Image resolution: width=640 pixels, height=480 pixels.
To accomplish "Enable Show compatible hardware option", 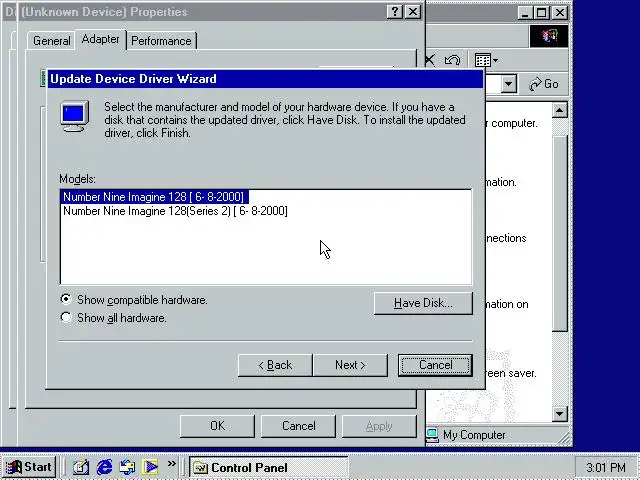I will tap(133, 300).
